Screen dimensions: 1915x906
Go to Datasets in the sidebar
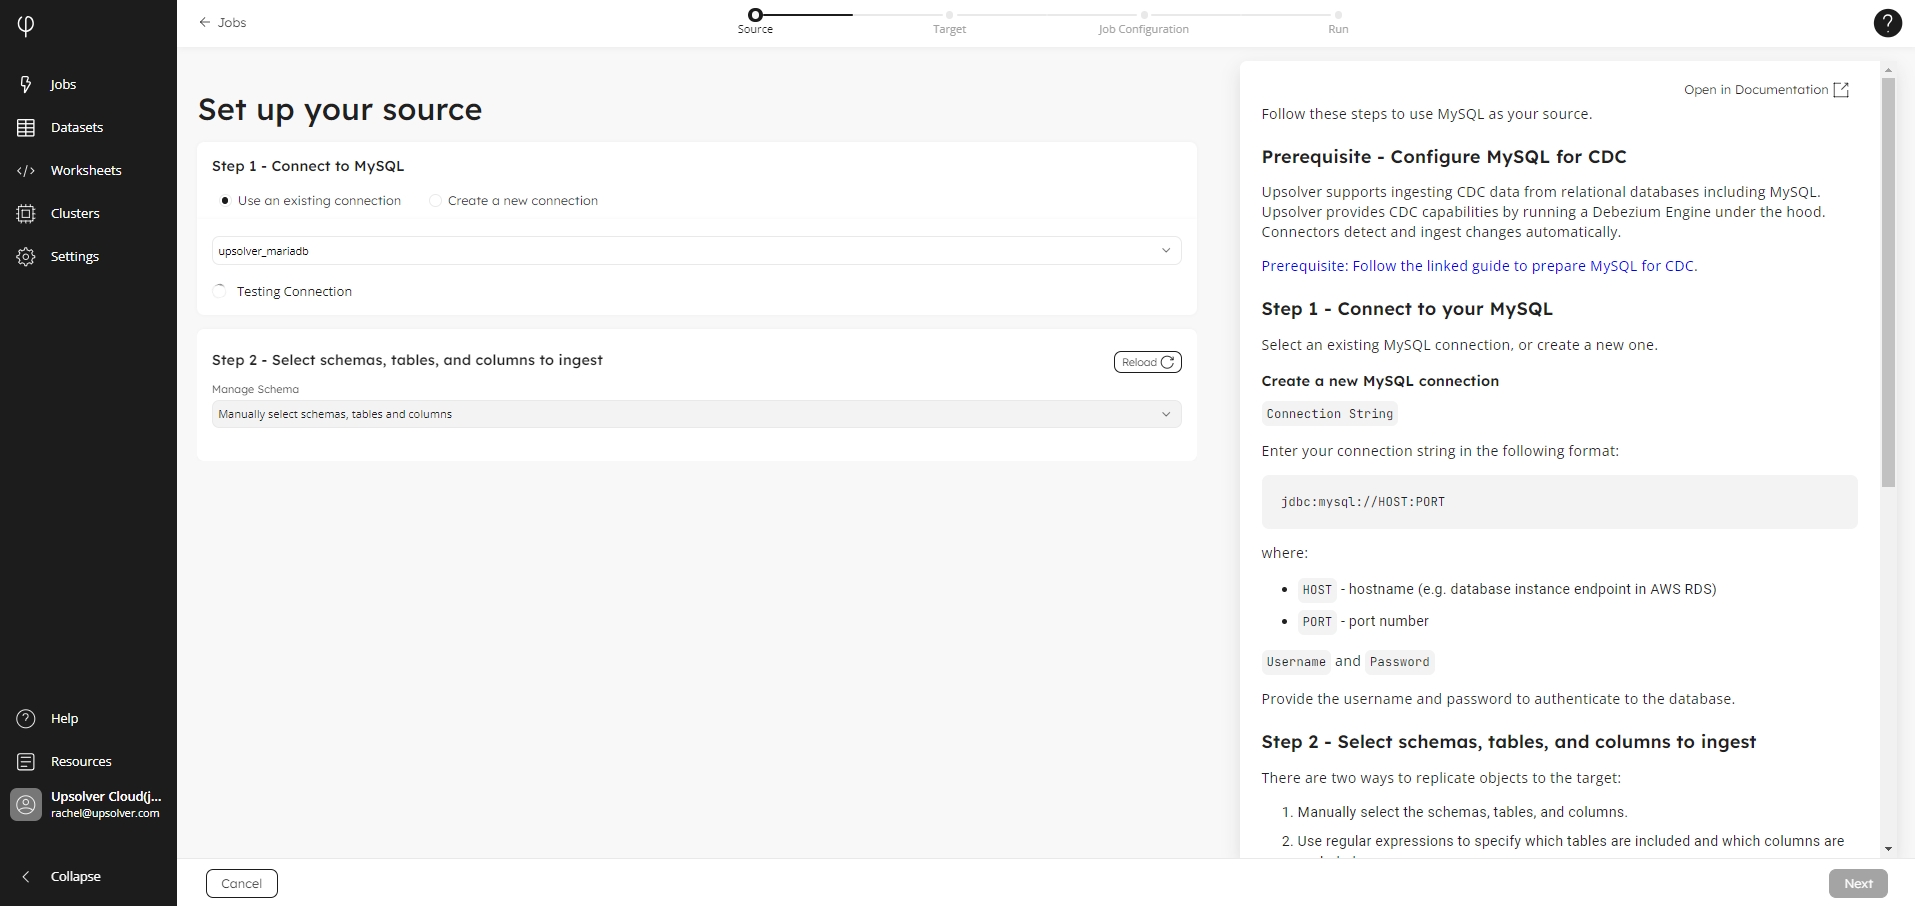(x=76, y=128)
